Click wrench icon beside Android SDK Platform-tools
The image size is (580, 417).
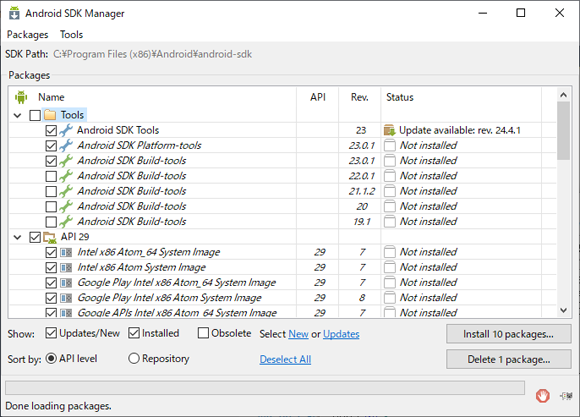[66, 145]
